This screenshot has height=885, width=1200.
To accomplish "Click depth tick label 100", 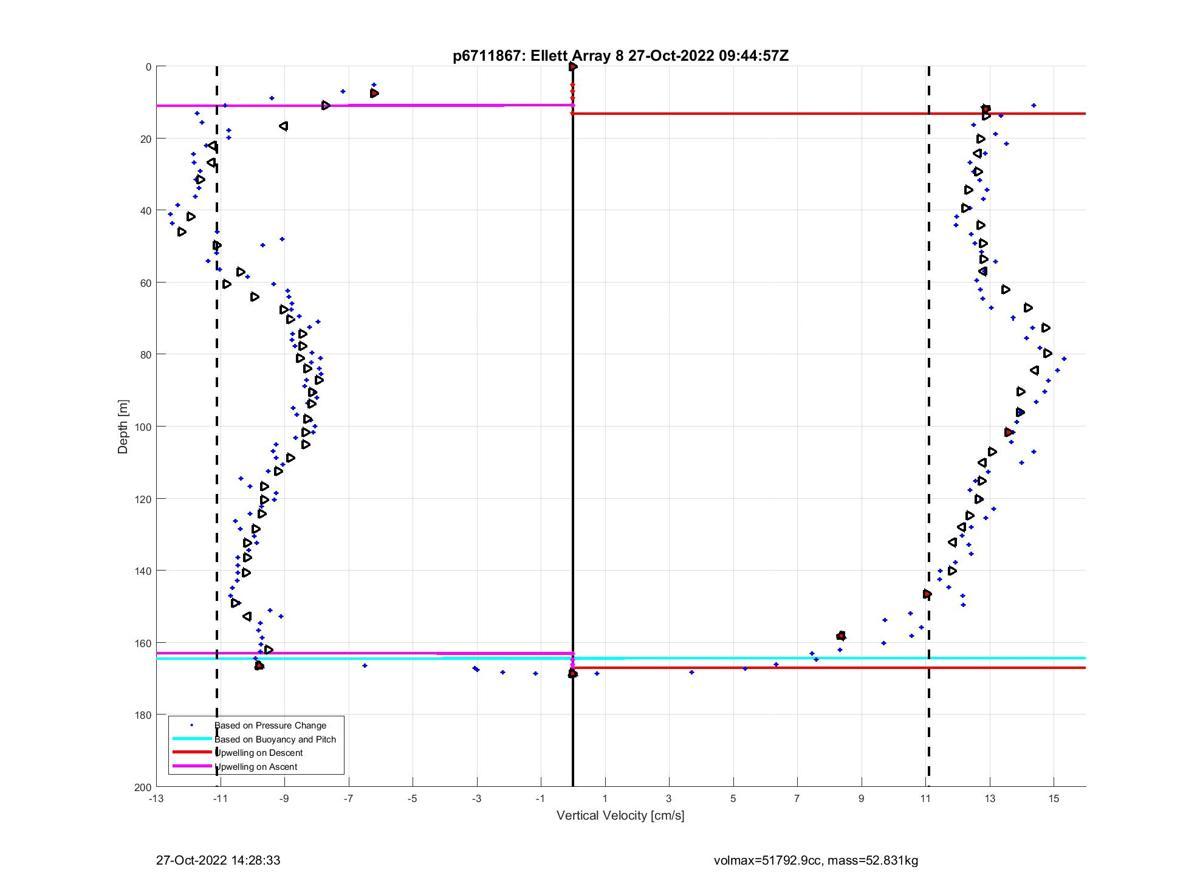I will point(142,427).
